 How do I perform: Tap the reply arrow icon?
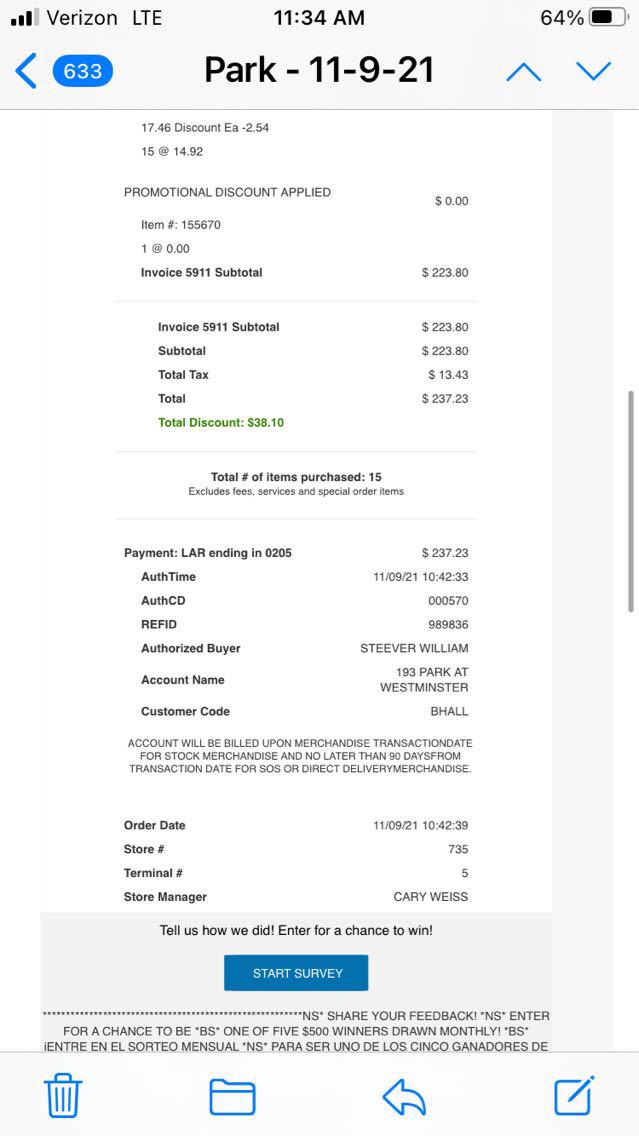[404, 1096]
